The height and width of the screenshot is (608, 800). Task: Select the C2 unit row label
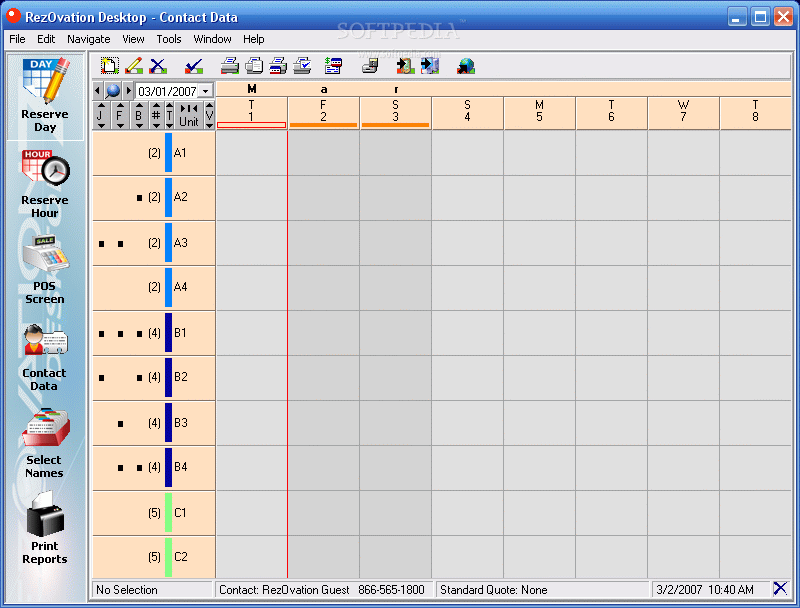[181, 556]
